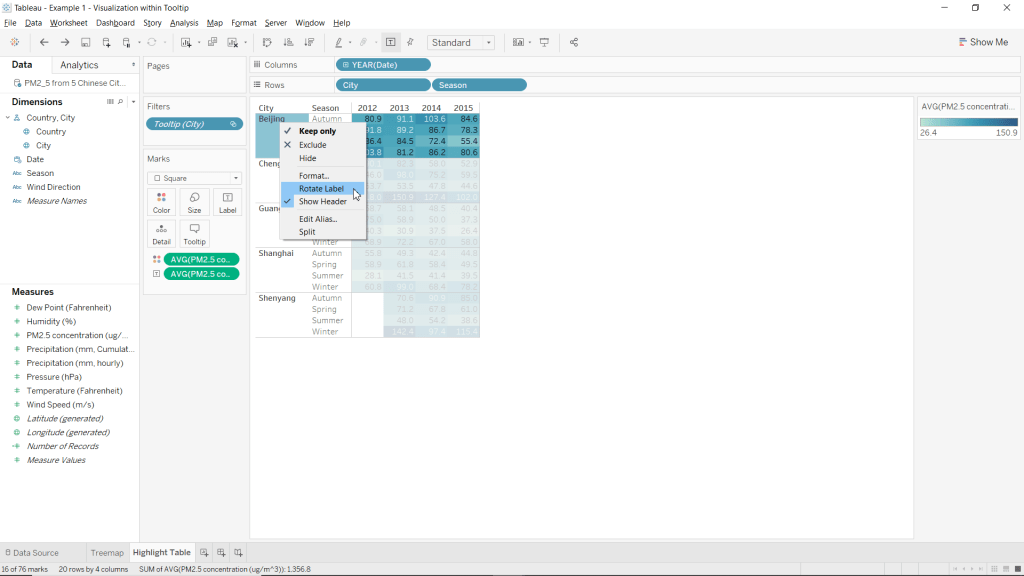Click the Sort Ascending toolbar icon
The height and width of the screenshot is (576, 1024).
click(288, 43)
